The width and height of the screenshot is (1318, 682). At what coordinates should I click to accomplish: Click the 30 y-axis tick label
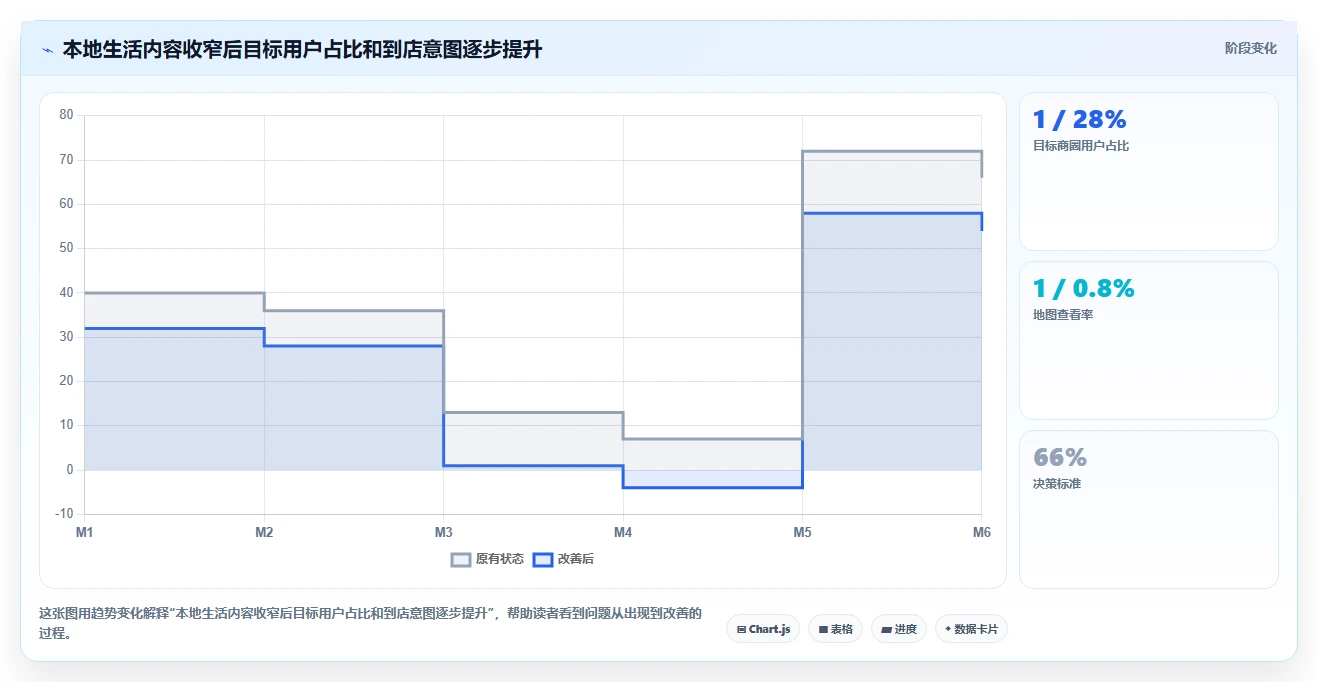[66, 337]
